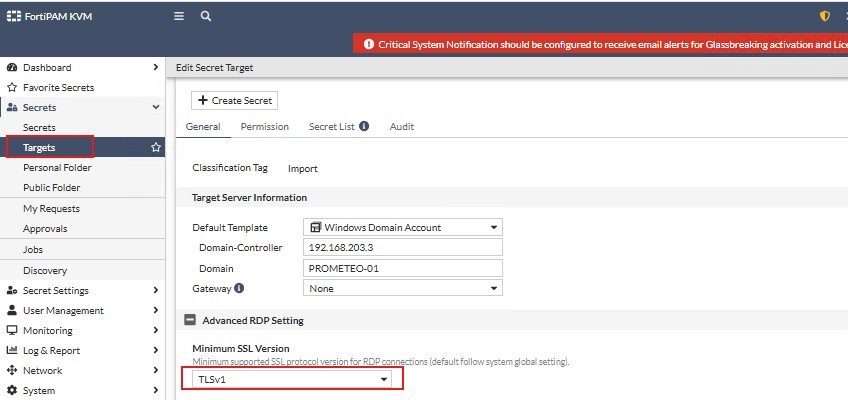Open Public Folder in sidebar
This screenshot has width=848, height=400.
coord(51,188)
